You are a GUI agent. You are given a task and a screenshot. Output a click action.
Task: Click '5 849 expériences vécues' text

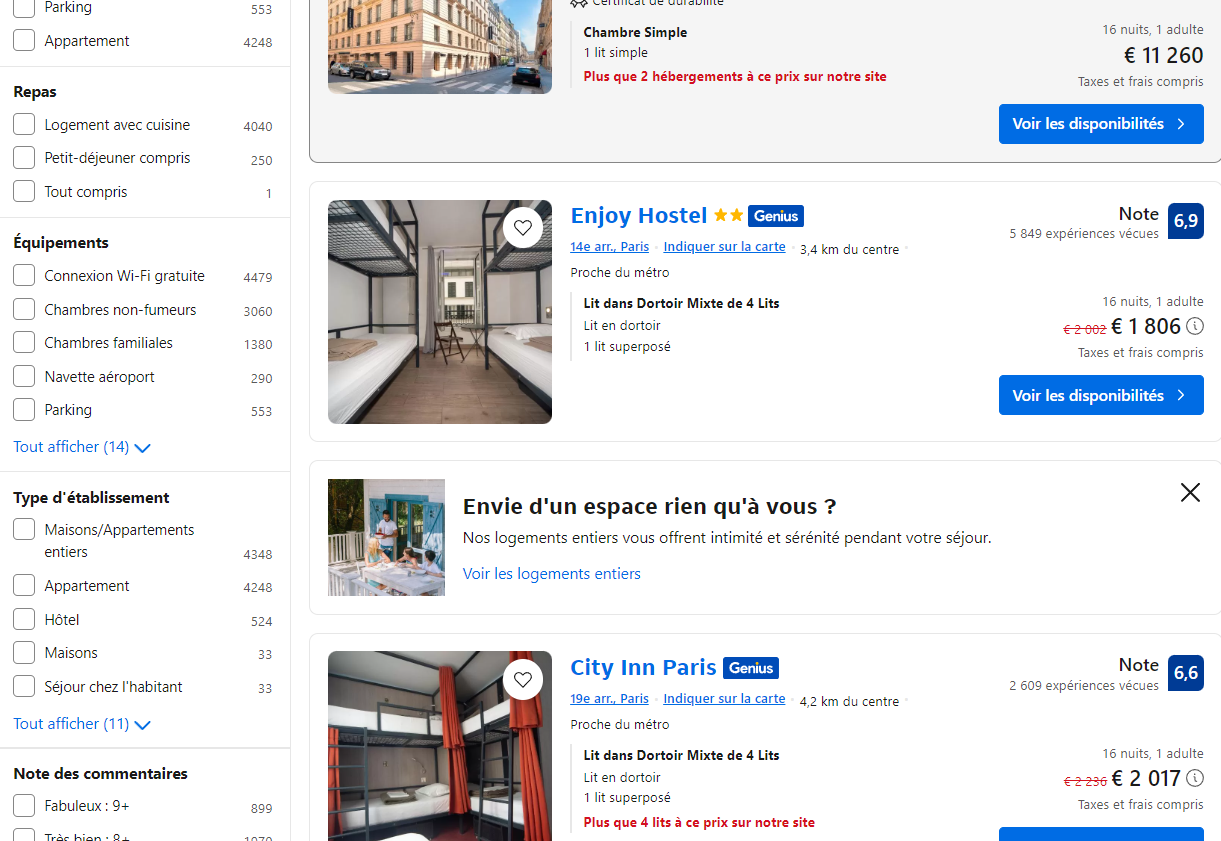coord(1084,234)
